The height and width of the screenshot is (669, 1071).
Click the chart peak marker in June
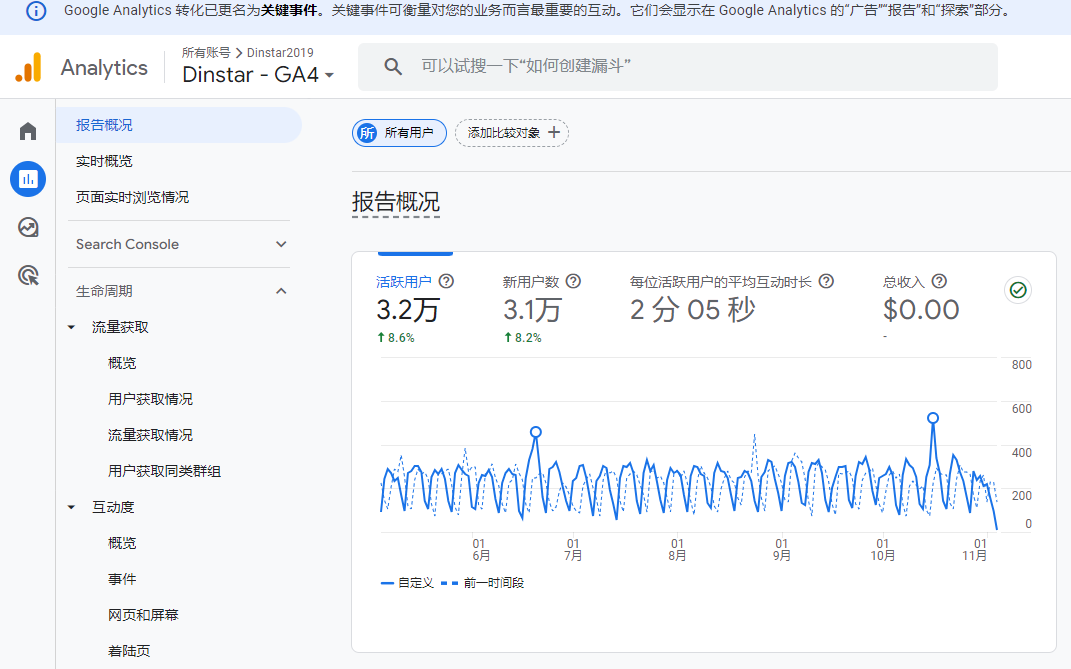[x=536, y=432]
